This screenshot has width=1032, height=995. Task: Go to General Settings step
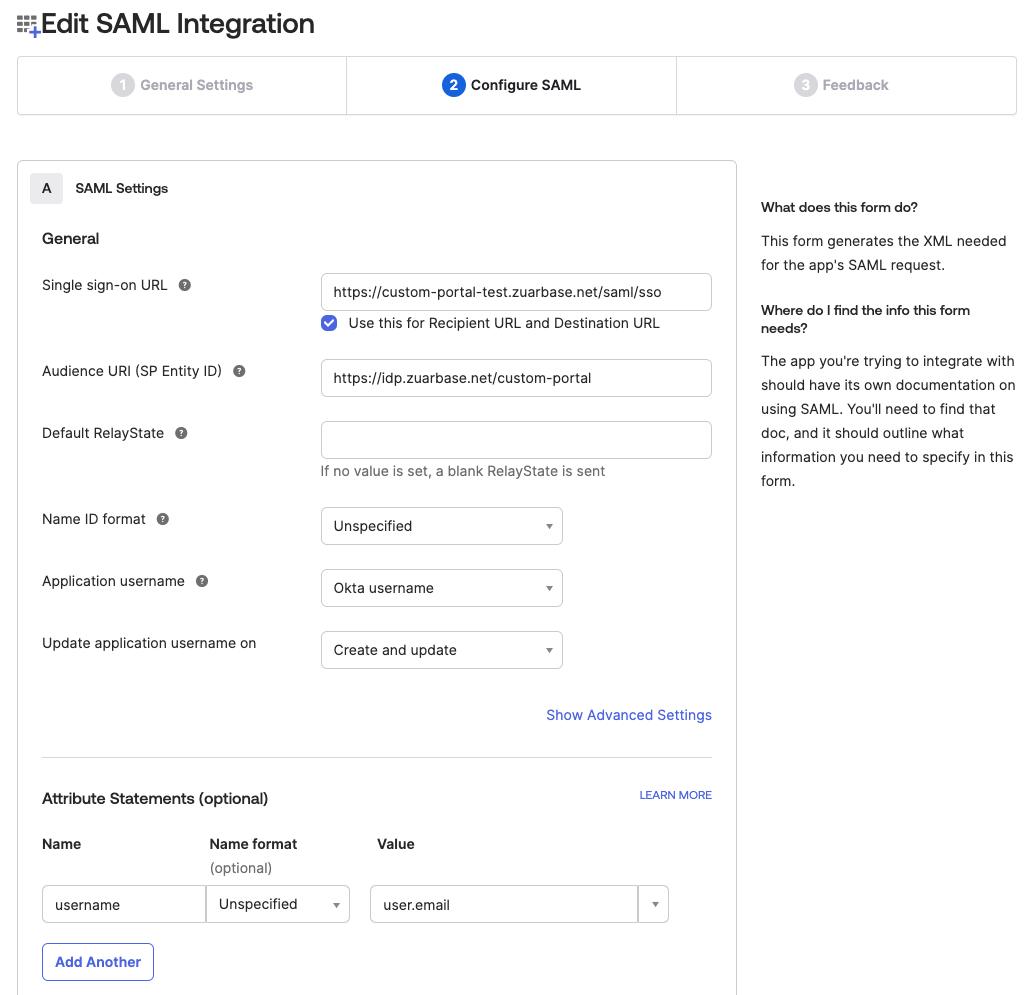tap(182, 86)
